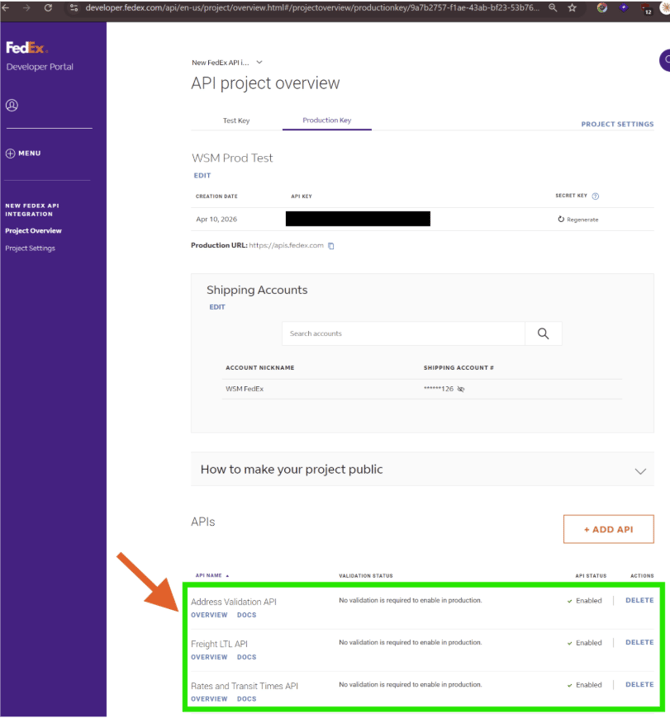Click the Production URL apis.fedex.com text

[286, 245]
